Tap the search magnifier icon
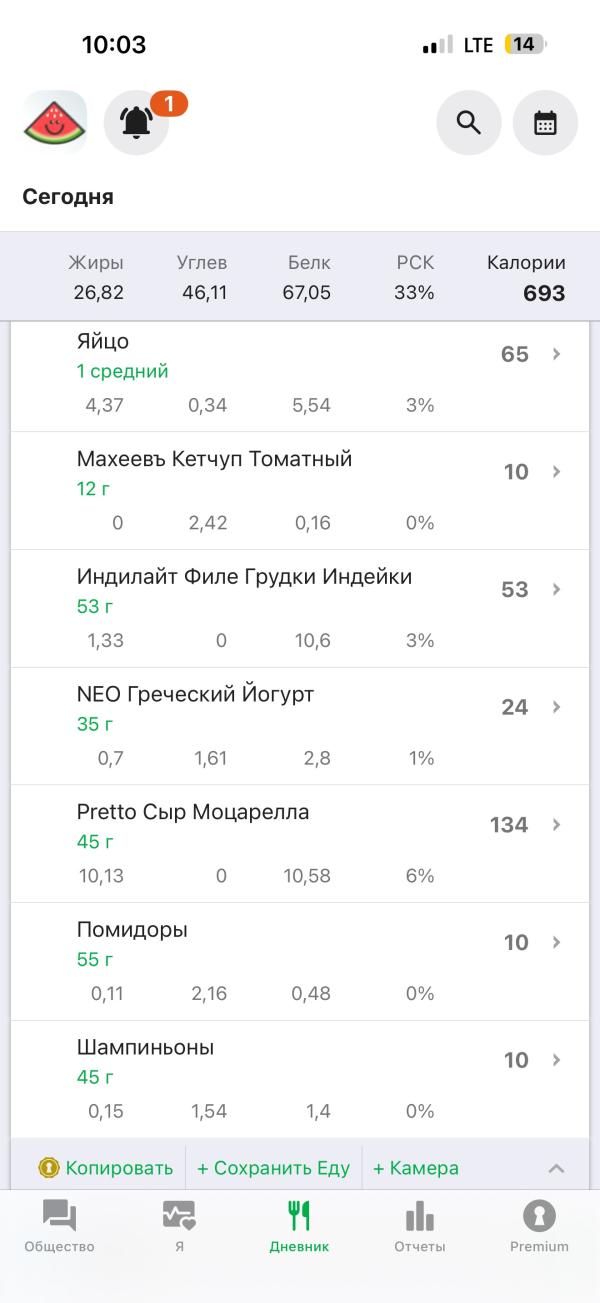The image size is (600, 1303). pos(468,122)
